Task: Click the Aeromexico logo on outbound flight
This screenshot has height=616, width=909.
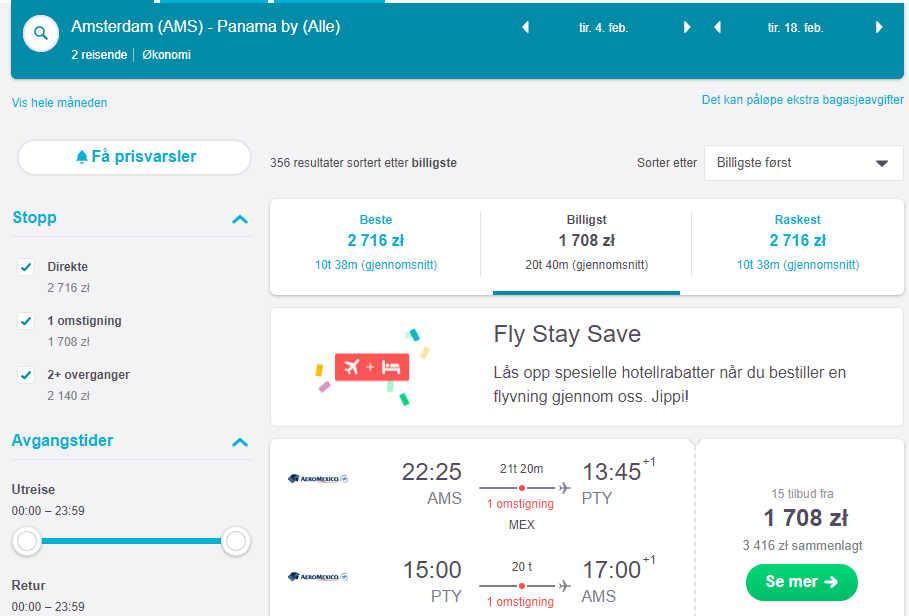Action: (x=318, y=479)
